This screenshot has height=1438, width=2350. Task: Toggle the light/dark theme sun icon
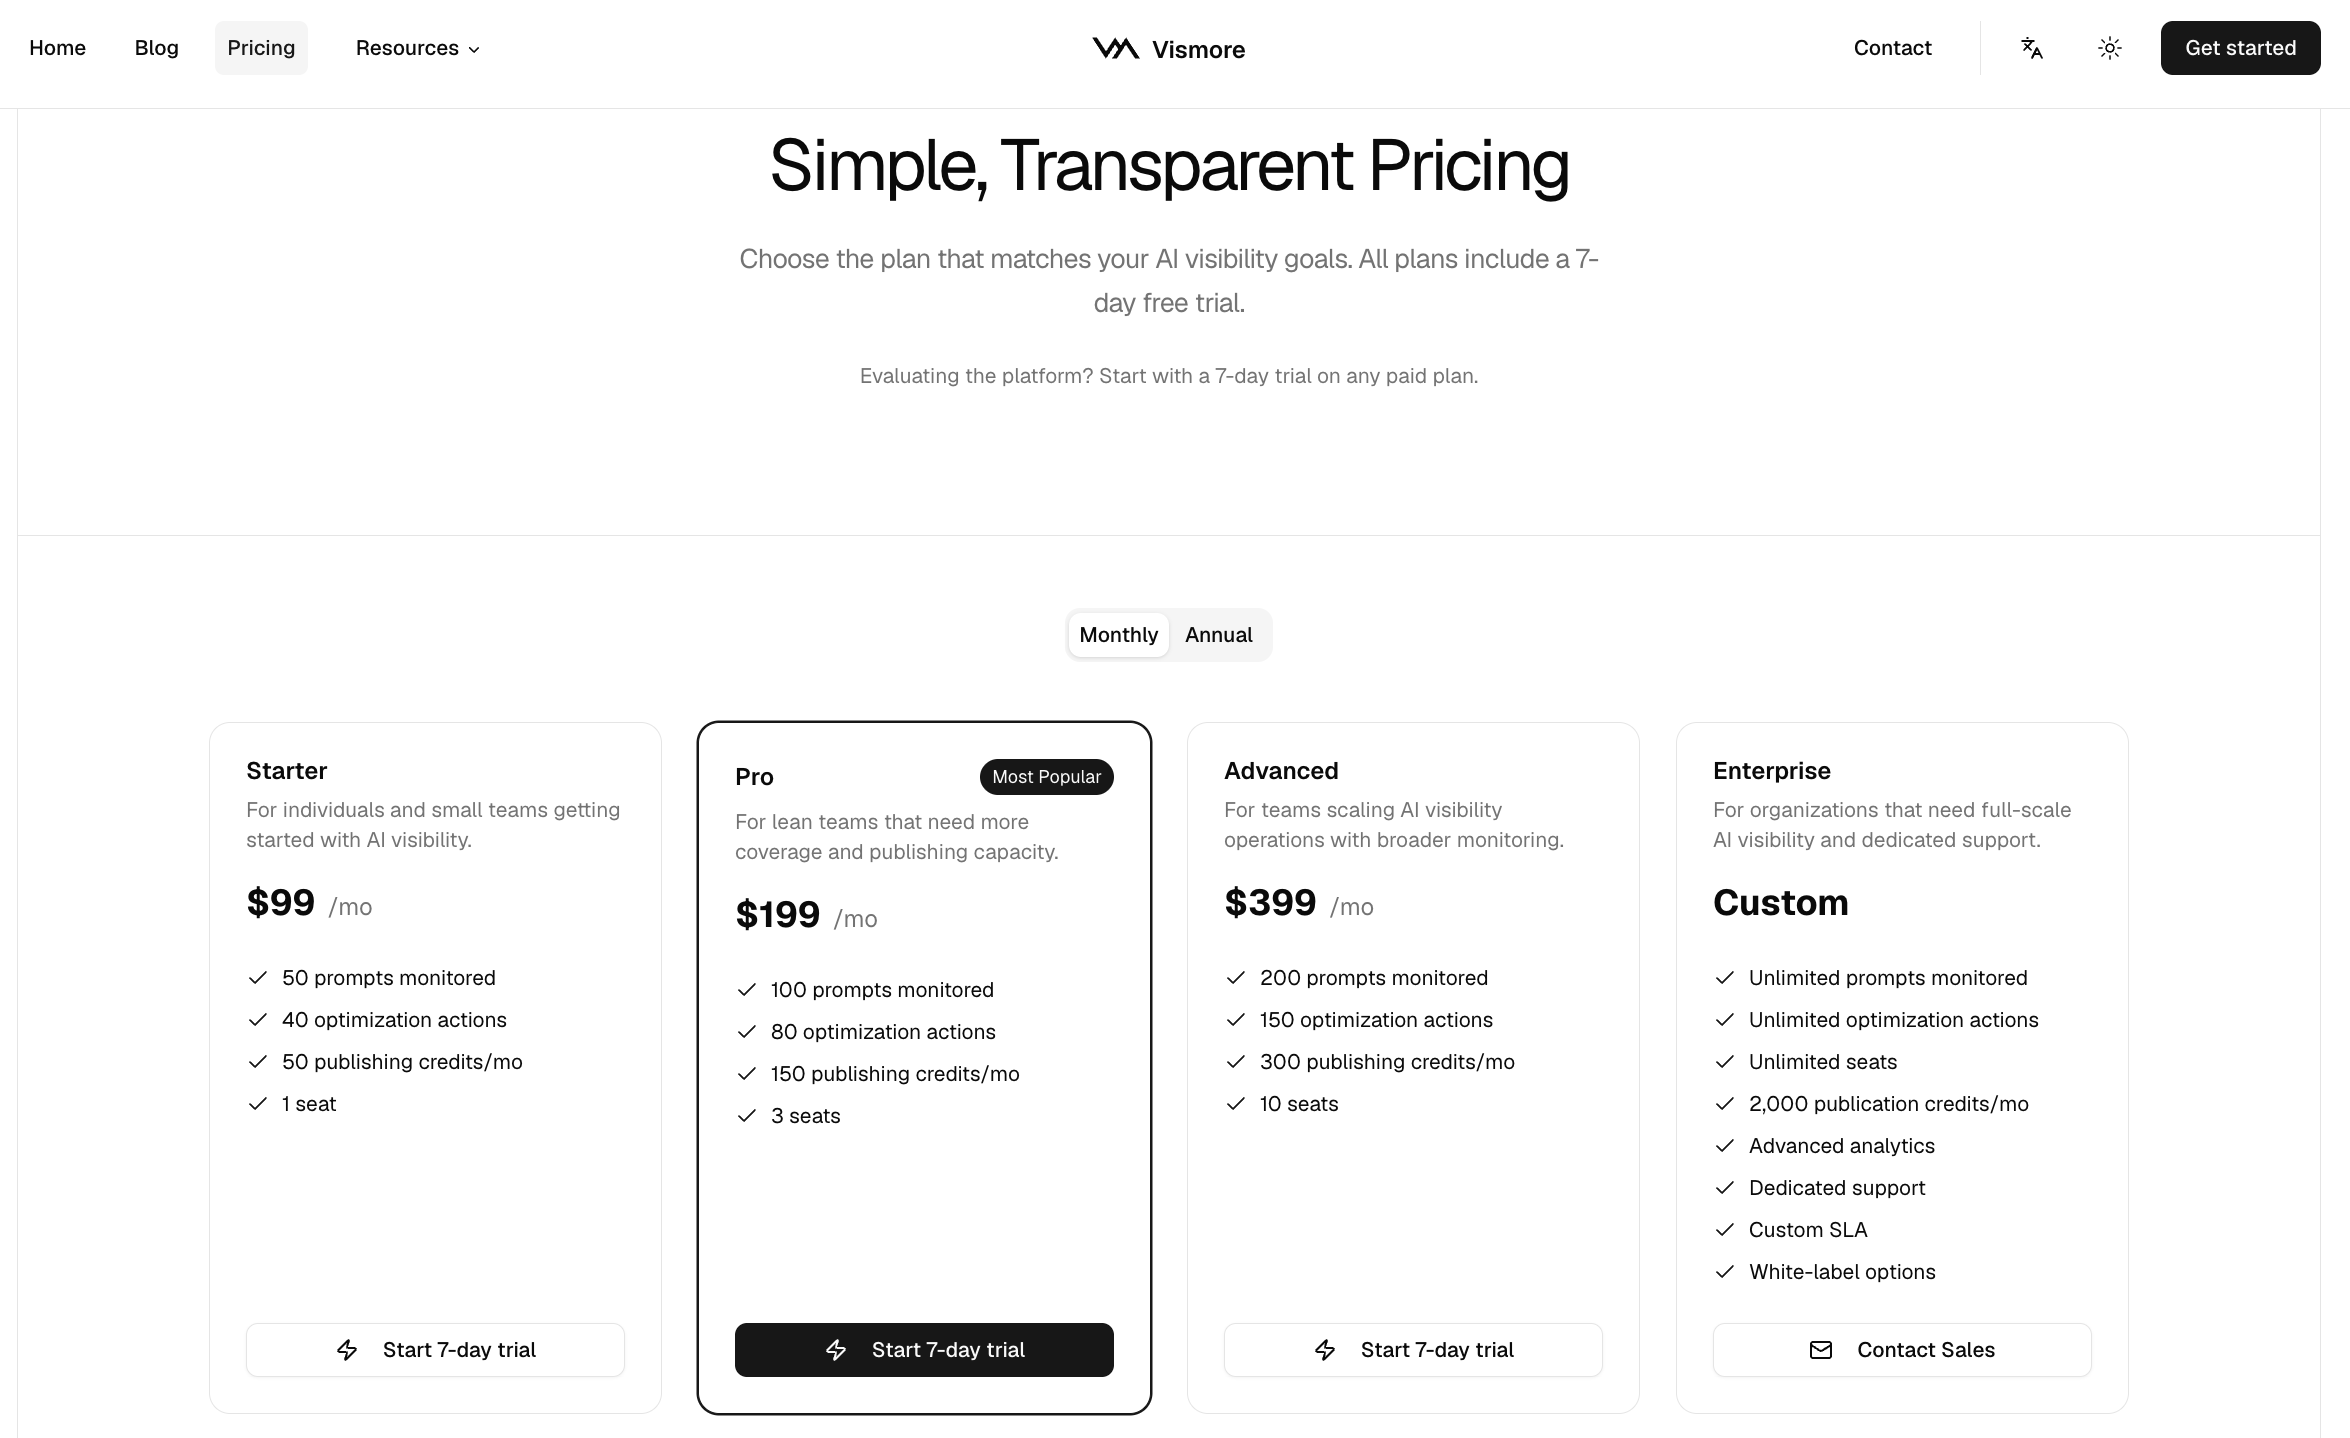(2109, 48)
